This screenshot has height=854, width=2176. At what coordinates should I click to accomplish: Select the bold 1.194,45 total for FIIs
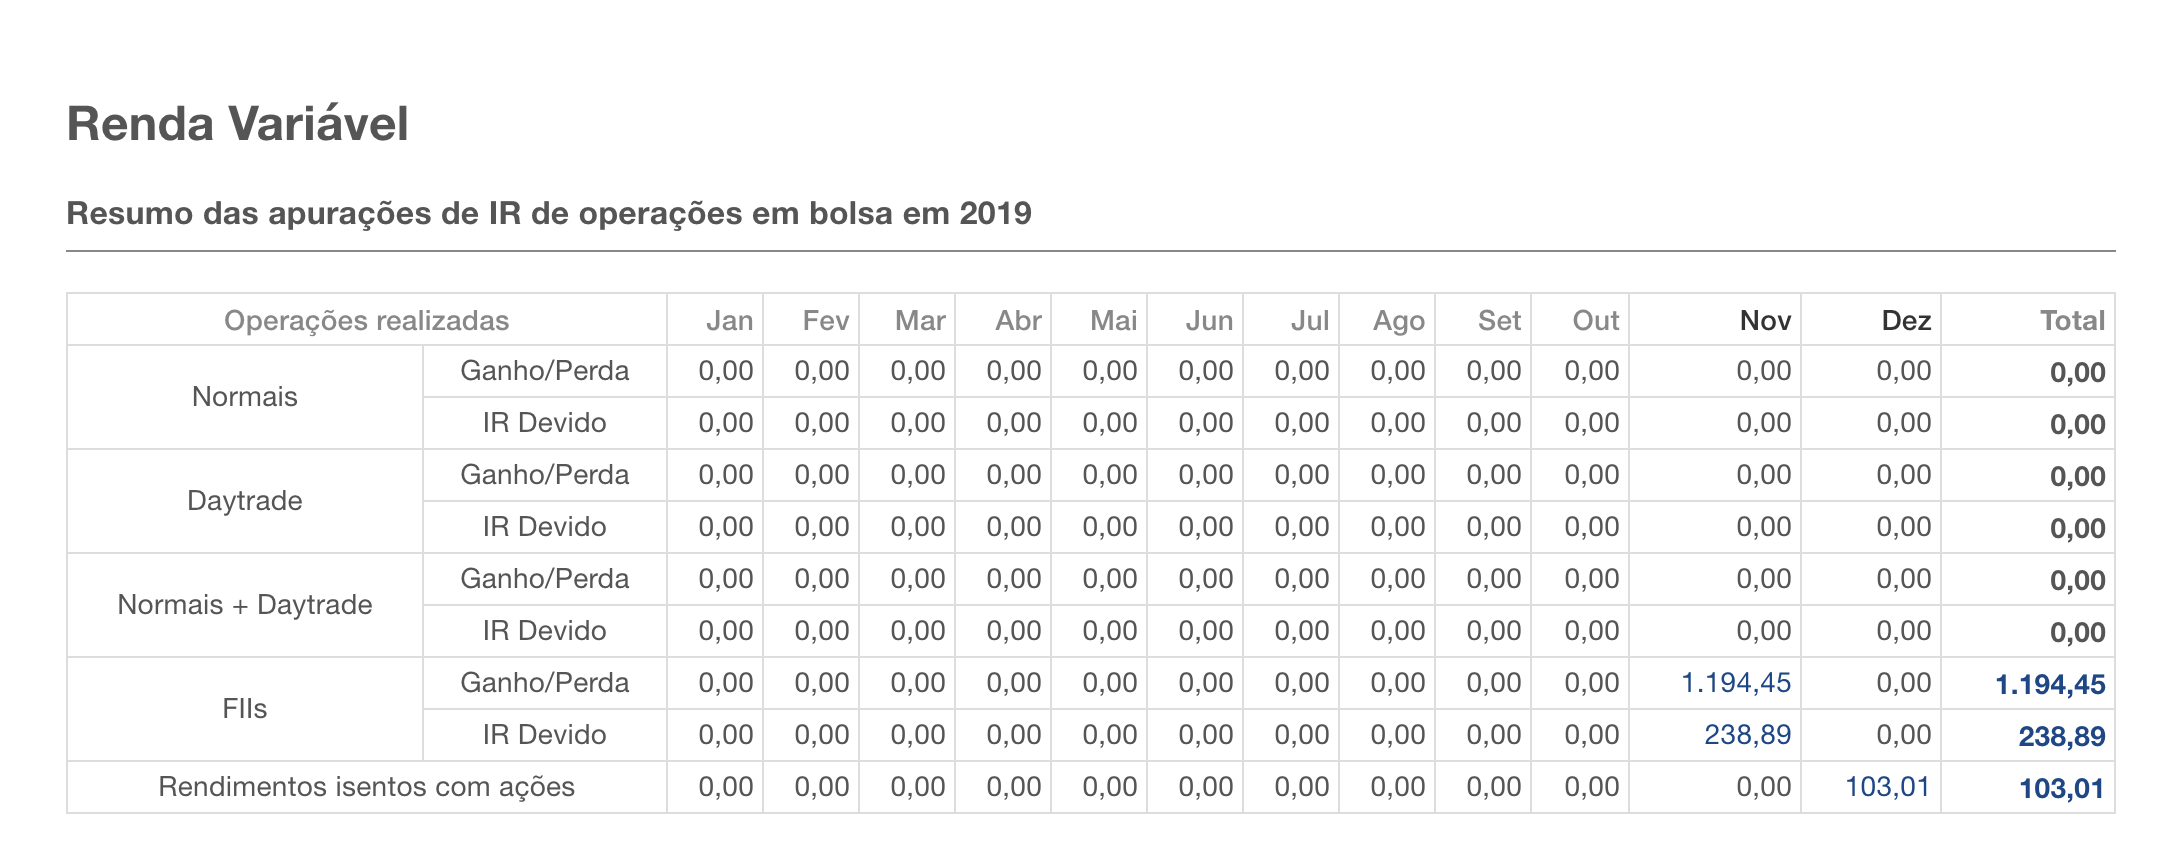click(2049, 685)
